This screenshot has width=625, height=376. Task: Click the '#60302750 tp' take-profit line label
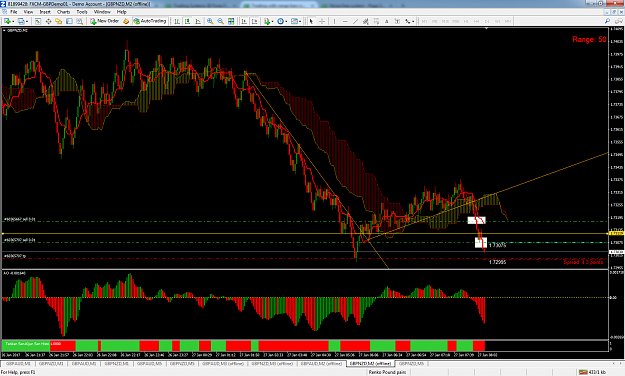pyautogui.click(x=15, y=256)
